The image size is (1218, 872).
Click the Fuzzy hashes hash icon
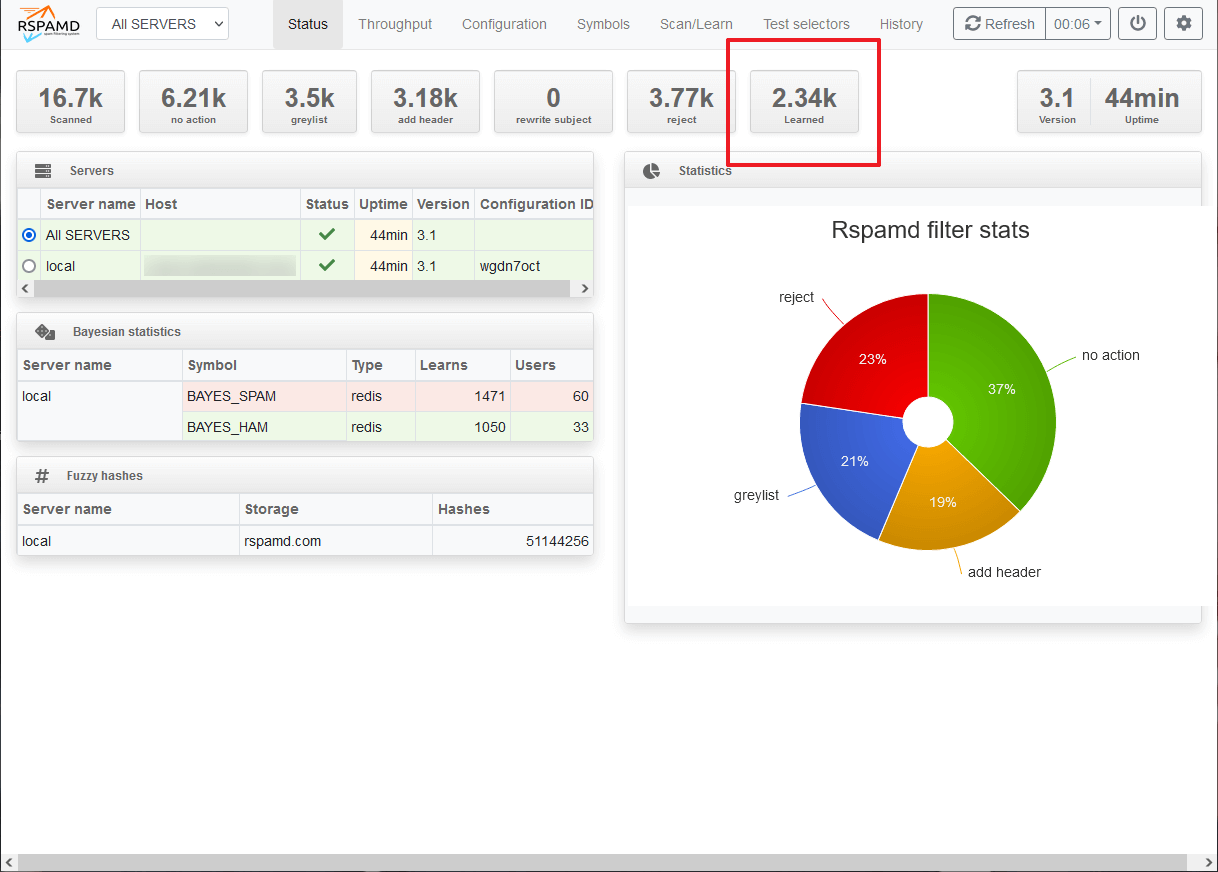(41, 474)
